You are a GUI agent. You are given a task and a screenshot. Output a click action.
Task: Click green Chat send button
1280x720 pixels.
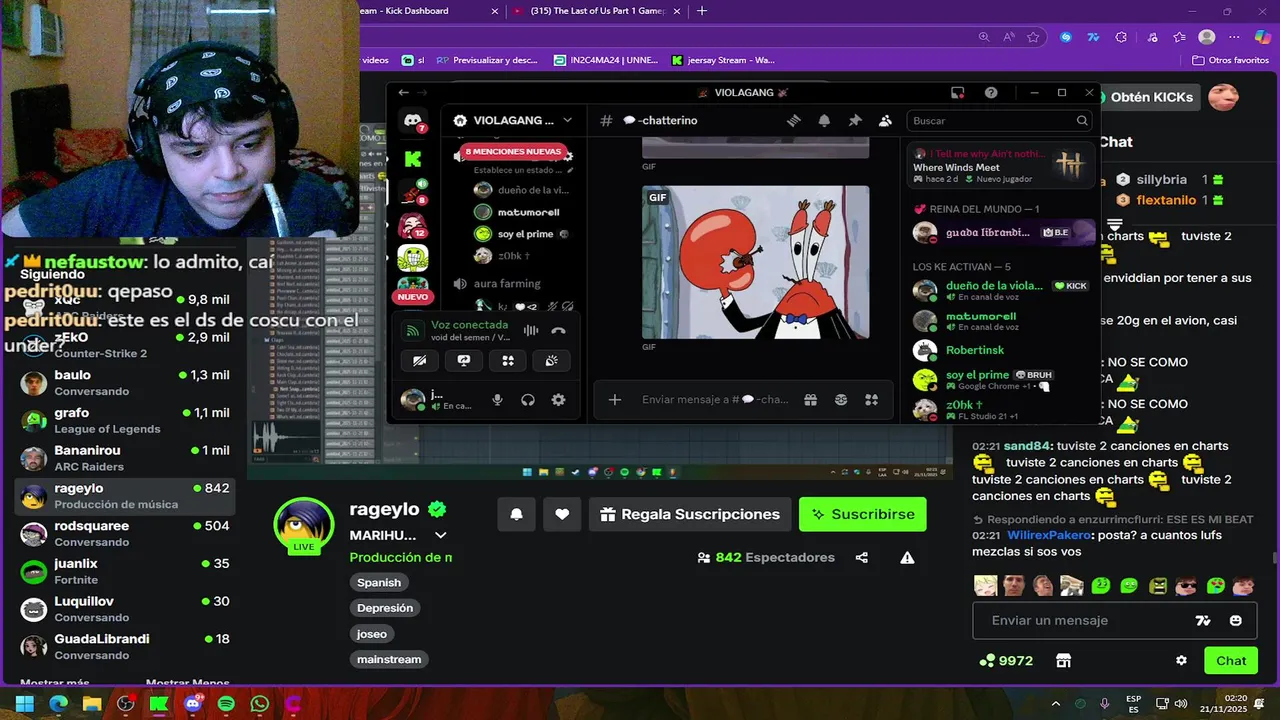click(1231, 660)
